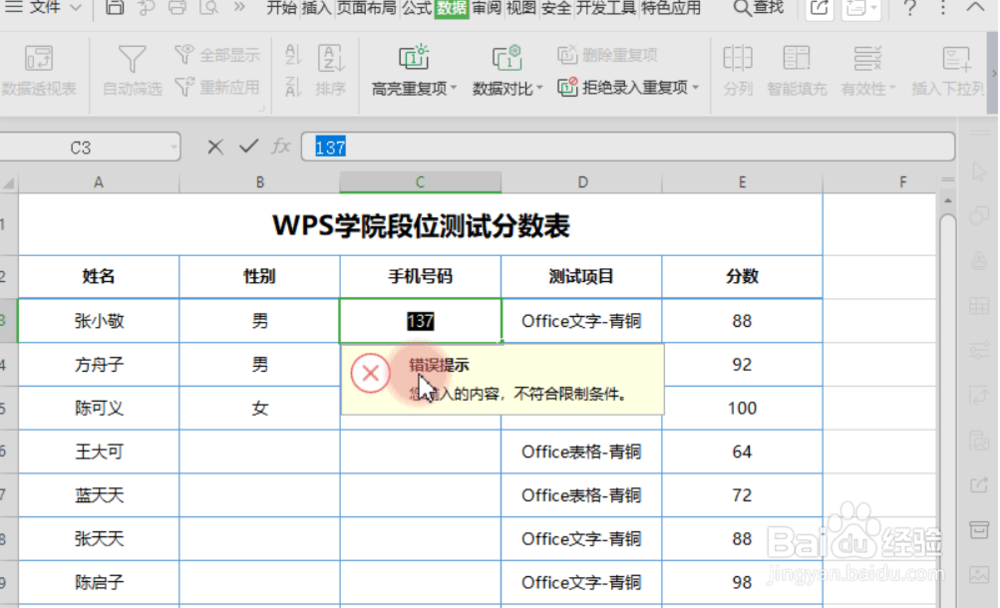The height and width of the screenshot is (608, 1000).
Task: Click the share icon in the title bar
Action: [x=820, y=8]
